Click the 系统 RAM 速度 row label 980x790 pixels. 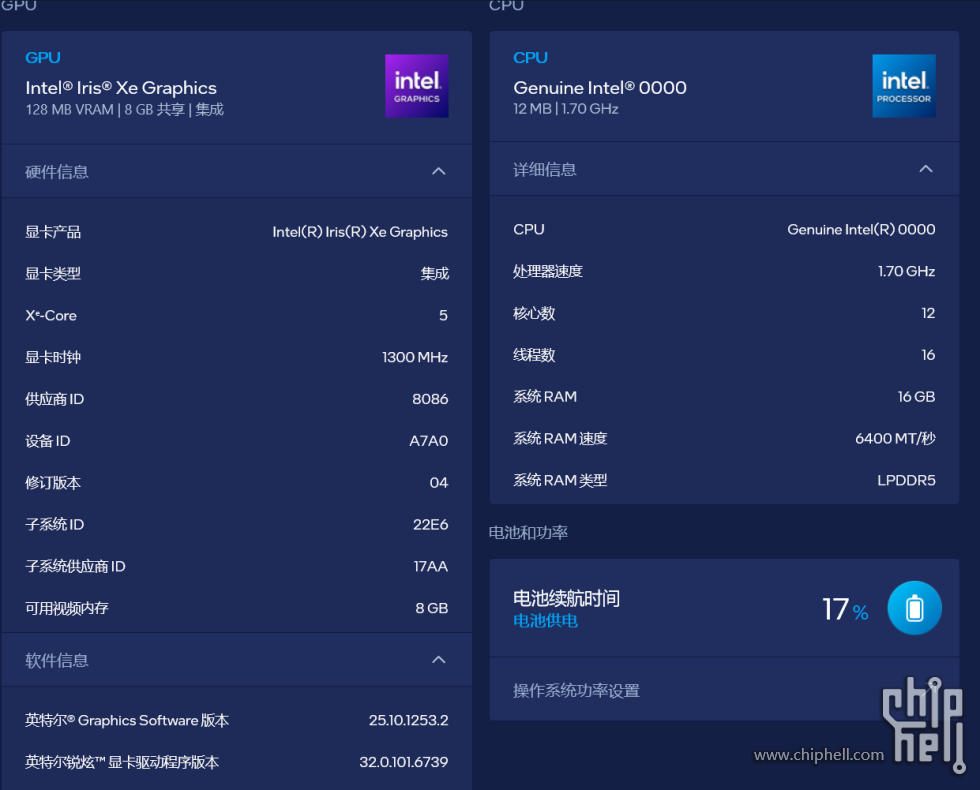(x=561, y=439)
